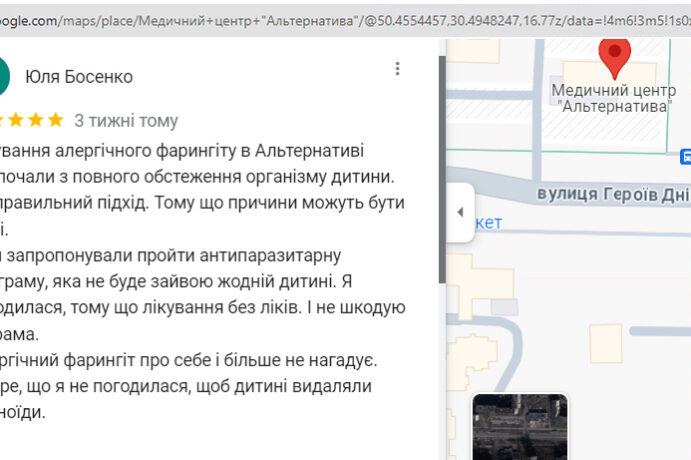Click Медичний центр "Альтернатива" map label

click(x=612, y=98)
